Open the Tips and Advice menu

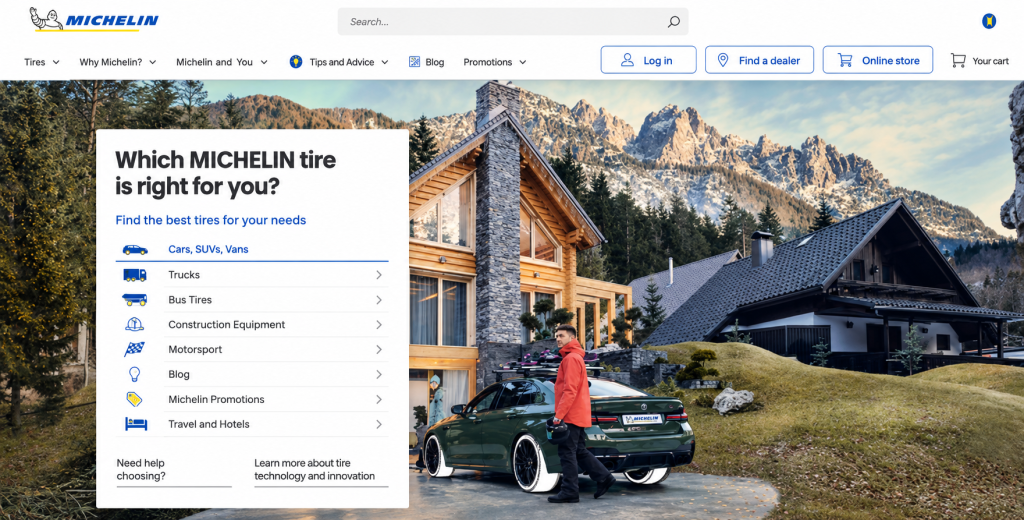[339, 62]
